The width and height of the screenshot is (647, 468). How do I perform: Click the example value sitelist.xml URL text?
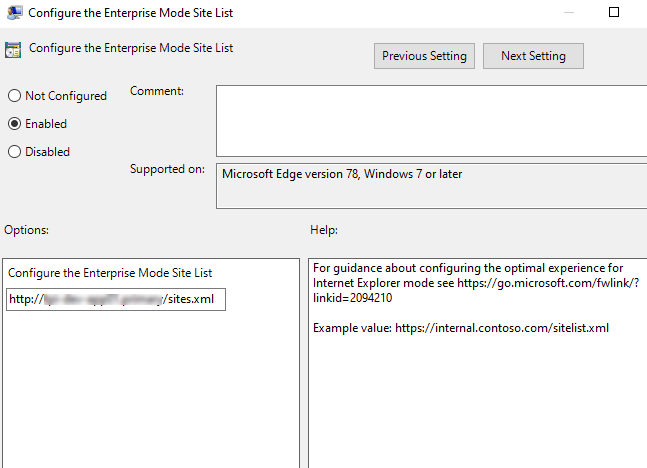(502, 328)
